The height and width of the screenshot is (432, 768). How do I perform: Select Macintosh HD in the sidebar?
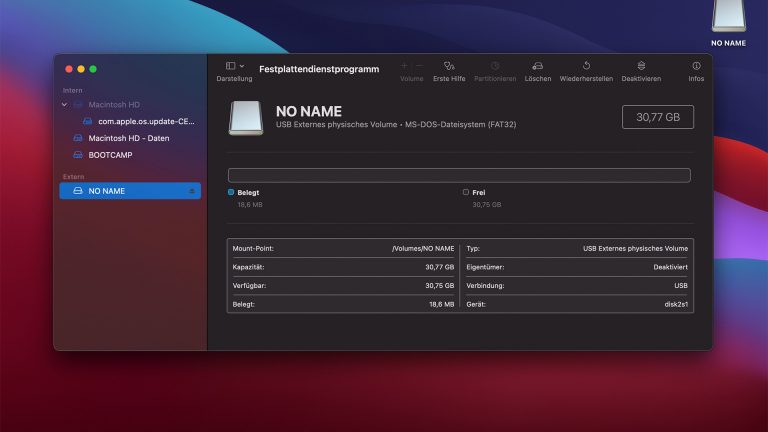(113, 104)
